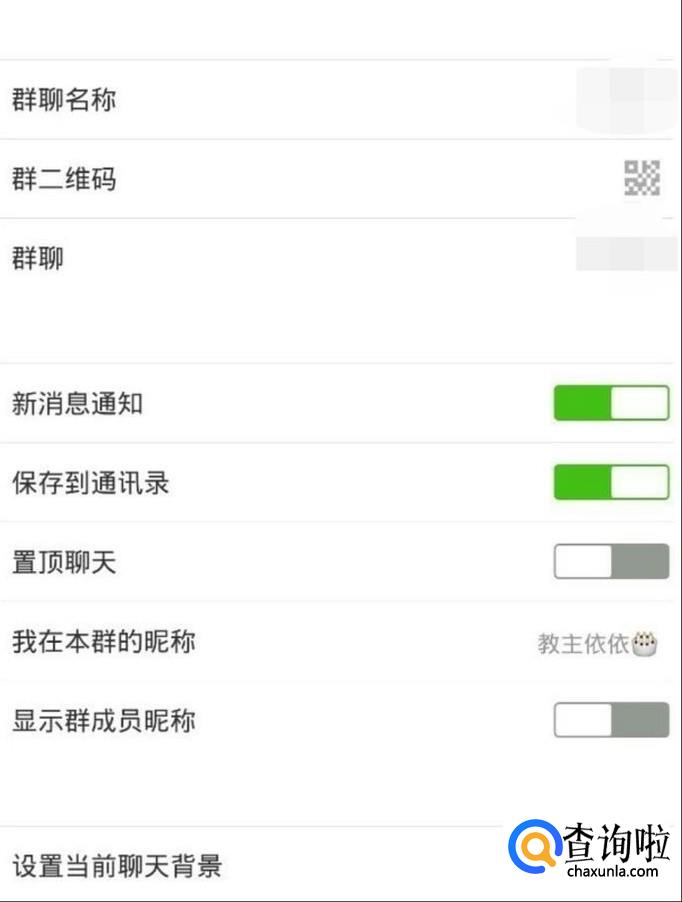The width and height of the screenshot is (682, 902).
Task: Disable the 保存到通讯录 switch
Action: [611, 482]
